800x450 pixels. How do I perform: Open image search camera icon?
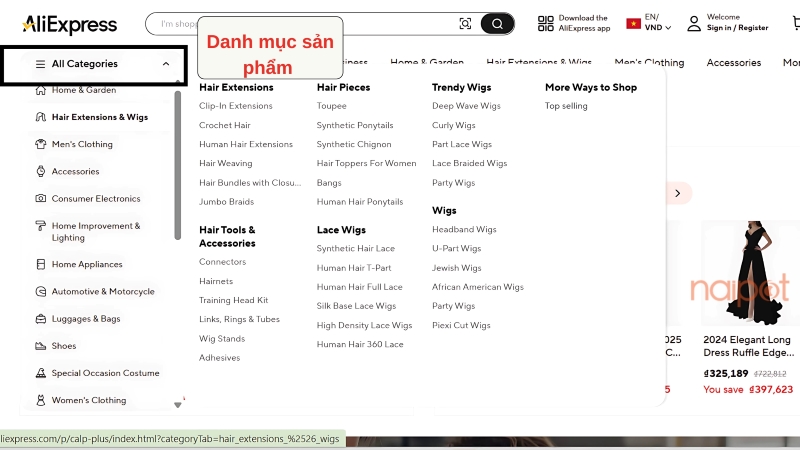click(x=465, y=24)
